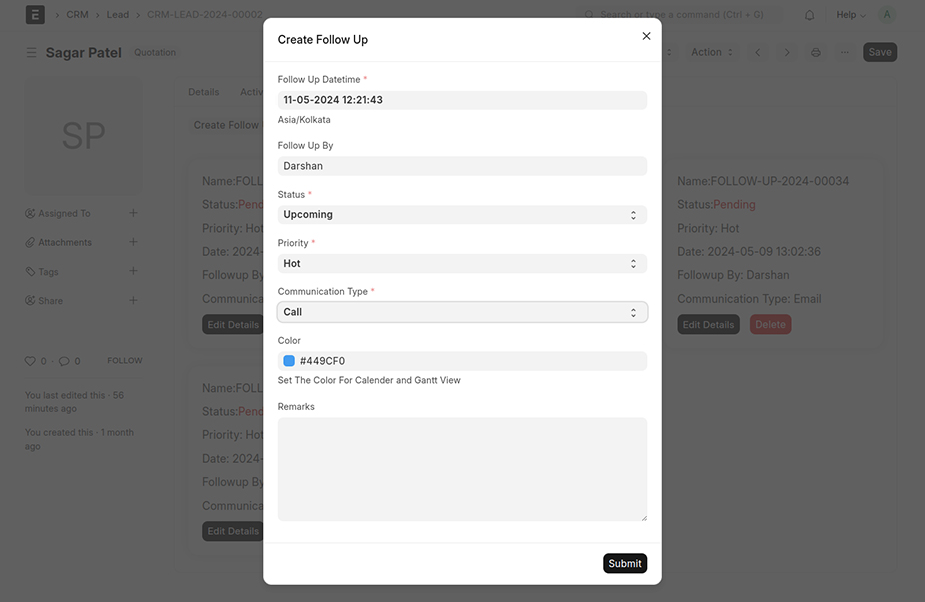925x602 pixels.
Task: Click the red Delete button
Action: point(770,325)
